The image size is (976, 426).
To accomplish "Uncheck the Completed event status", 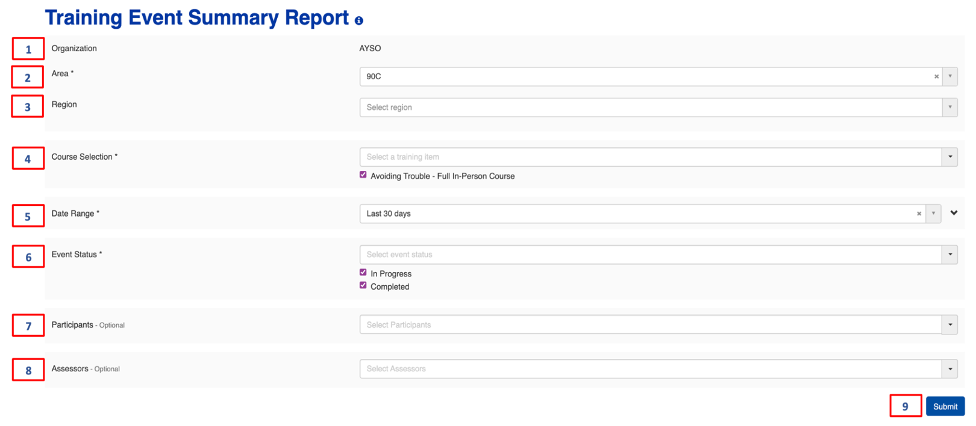I will 364,286.
